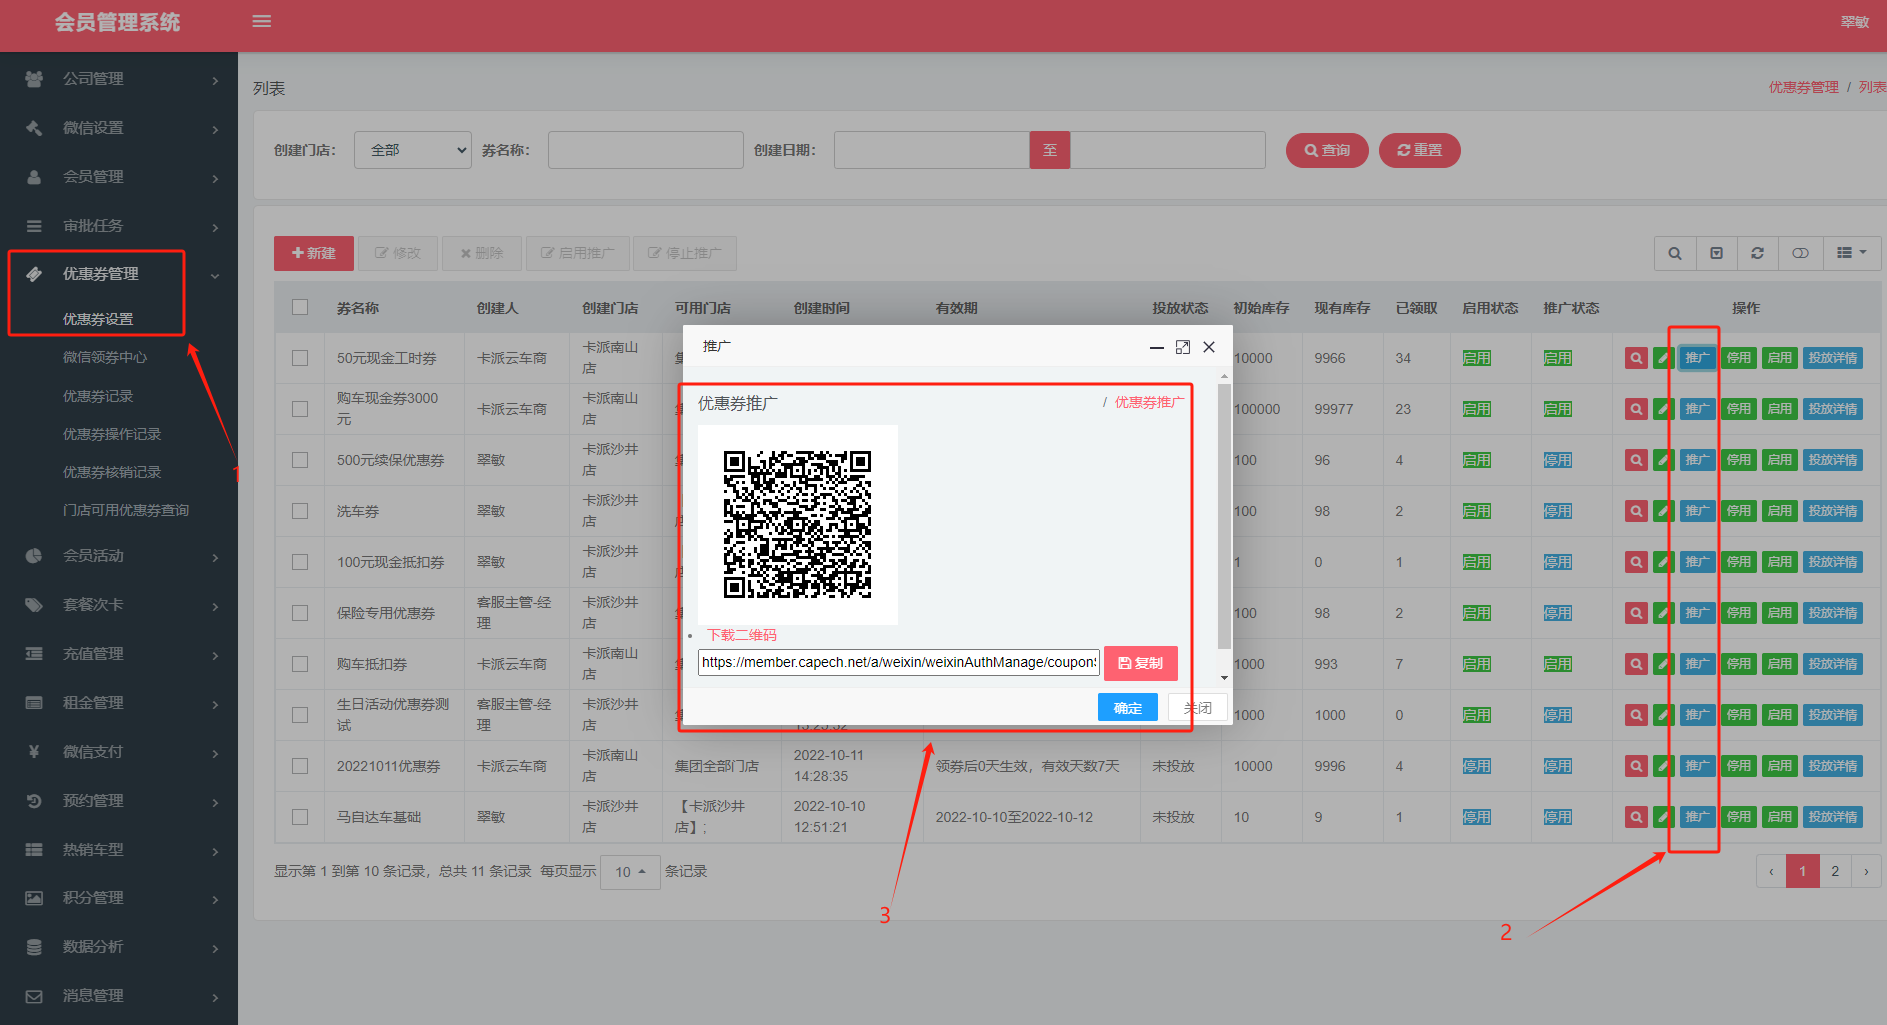Check the 50元现金工时券 row checkbox
1887x1025 pixels.
(x=300, y=358)
